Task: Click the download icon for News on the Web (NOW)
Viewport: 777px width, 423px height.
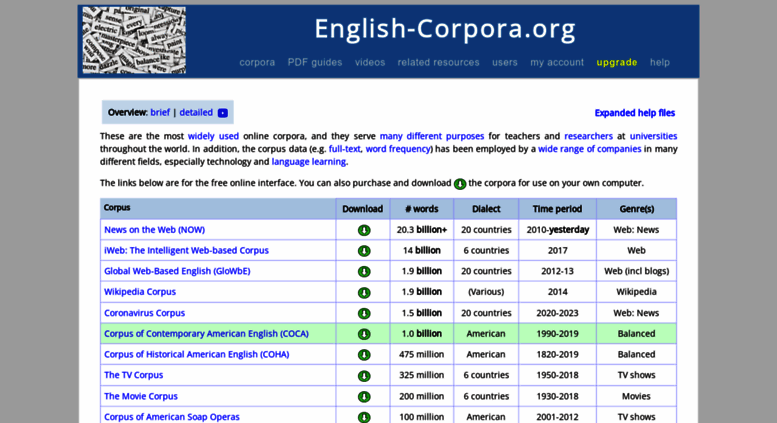Action: [x=364, y=230]
